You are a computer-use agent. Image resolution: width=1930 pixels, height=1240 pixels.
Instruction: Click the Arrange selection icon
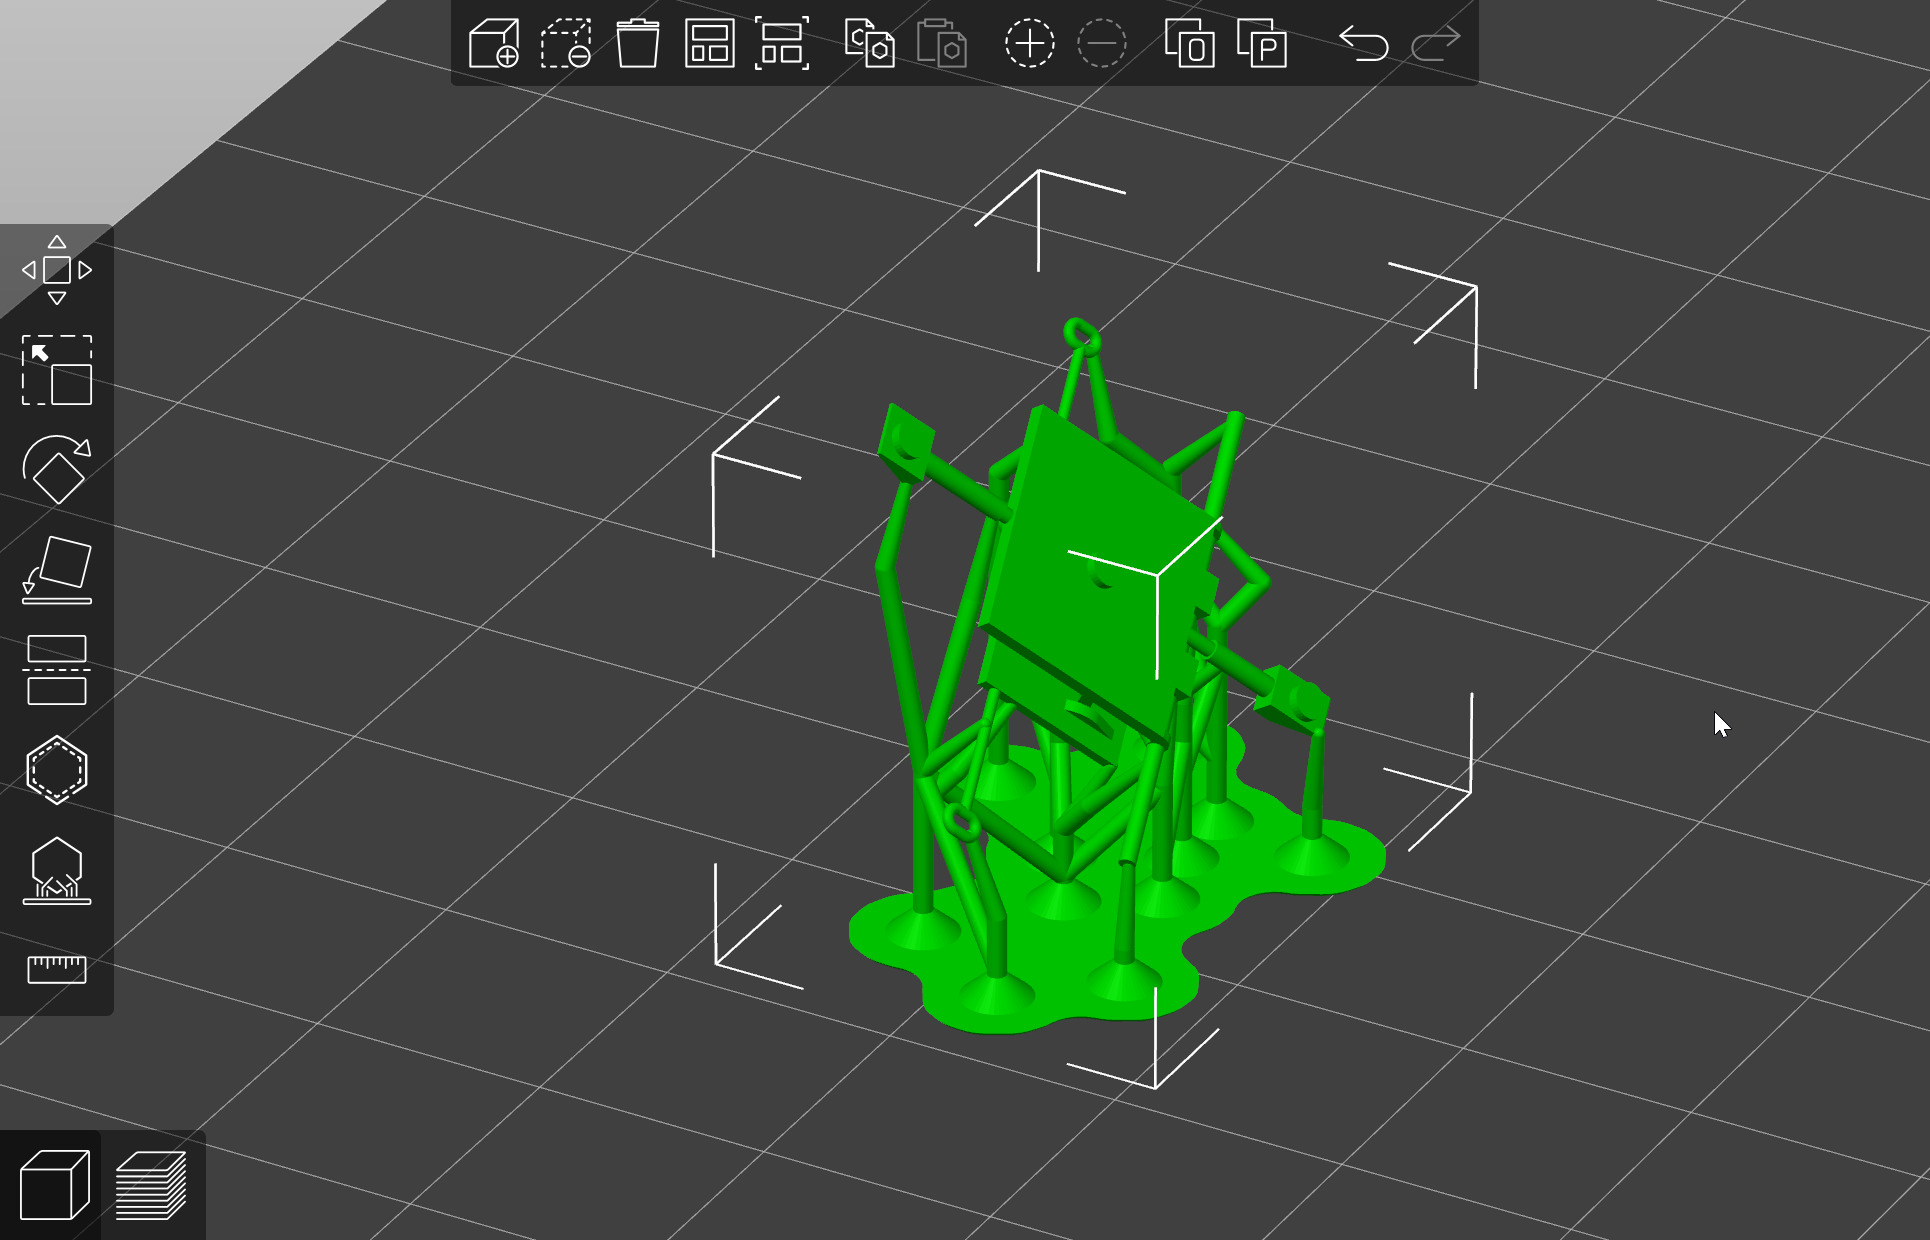[x=781, y=44]
